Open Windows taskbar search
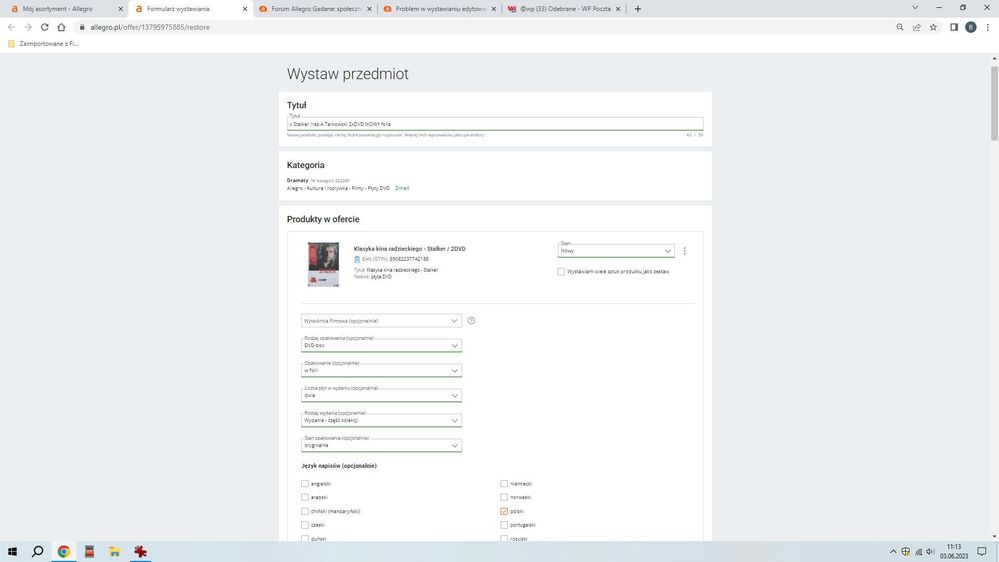Screen dimensions: 999x562 [x=38, y=551]
